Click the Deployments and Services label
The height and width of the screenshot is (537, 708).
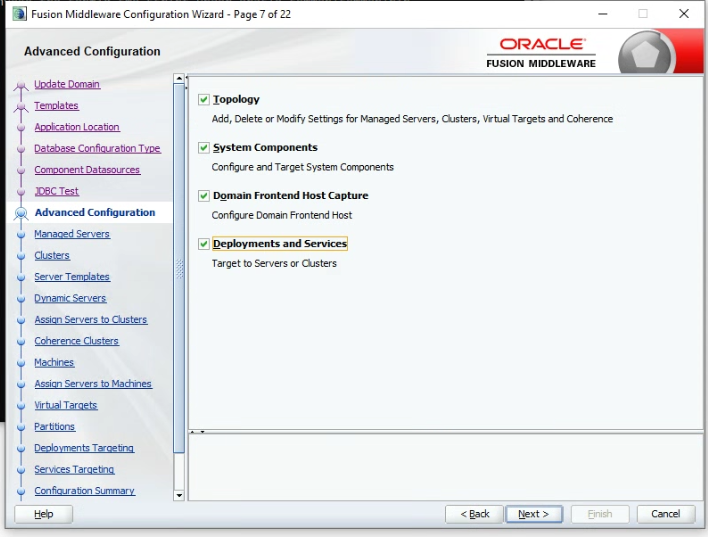280,244
